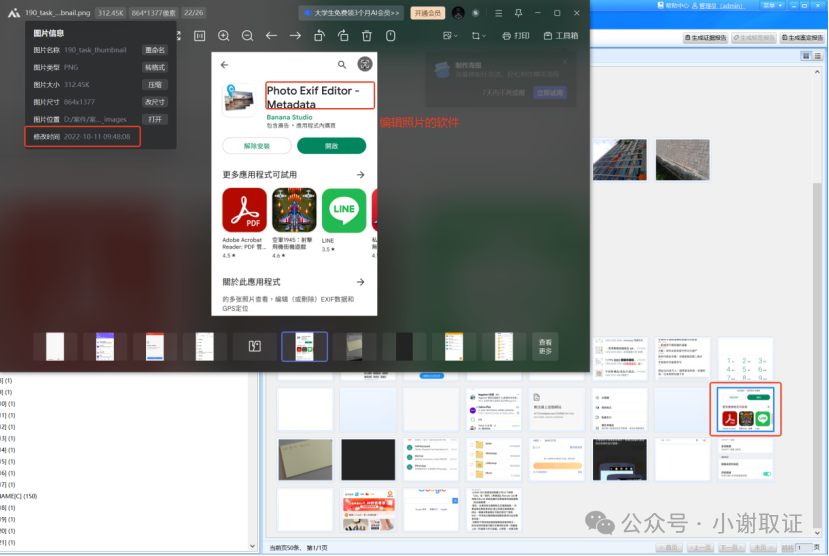Image resolution: width=829 pixels, height=556 pixels.
Task: Rotate the image counterclockwise
Action: click(x=319, y=36)
